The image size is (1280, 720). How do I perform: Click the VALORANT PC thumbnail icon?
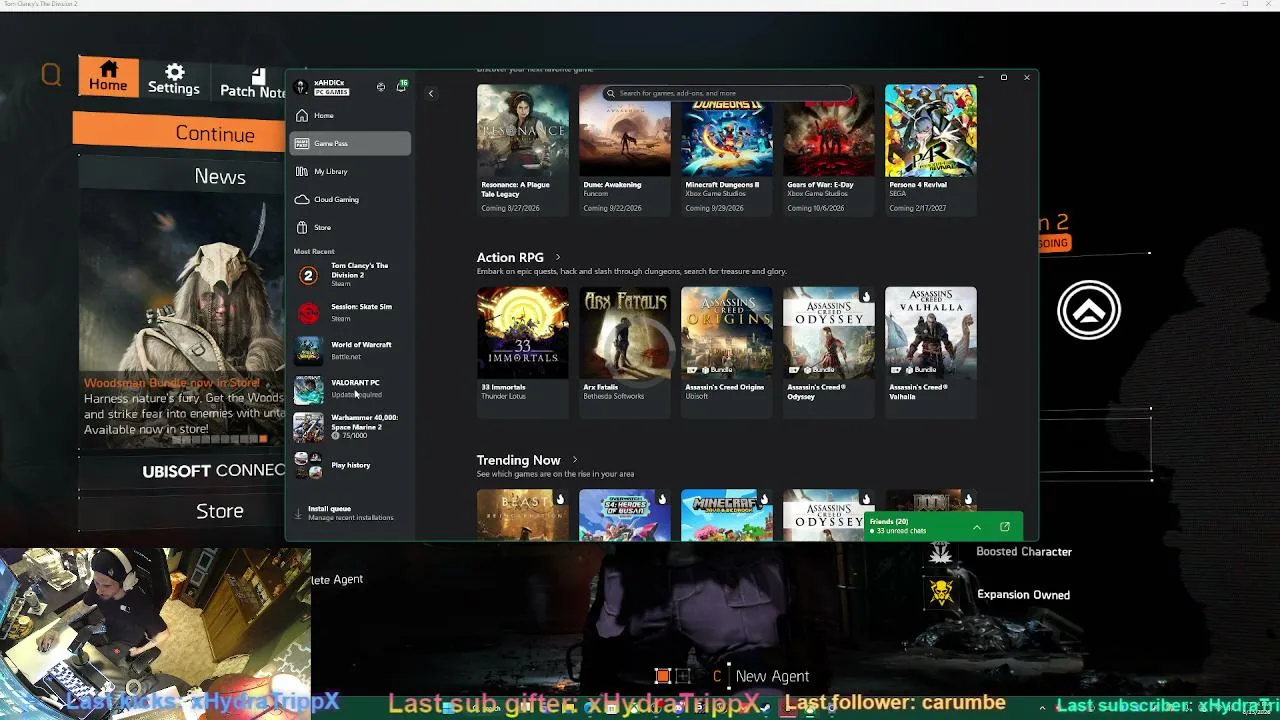pos(308,389)
